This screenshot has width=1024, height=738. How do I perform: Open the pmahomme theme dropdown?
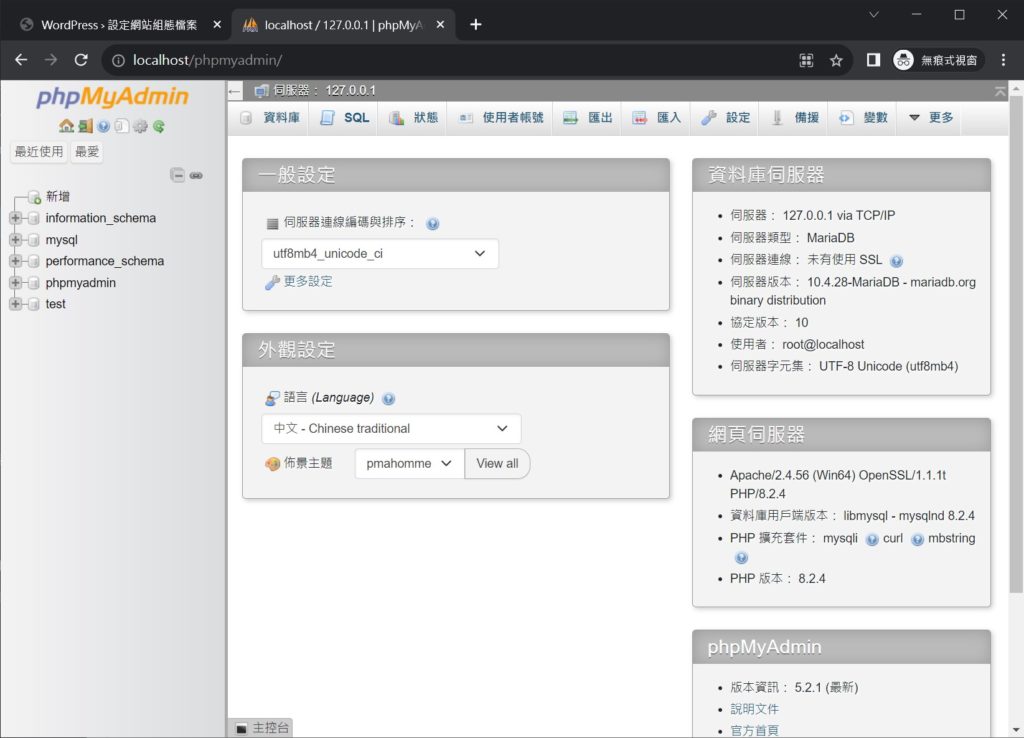tap(409, 464)
